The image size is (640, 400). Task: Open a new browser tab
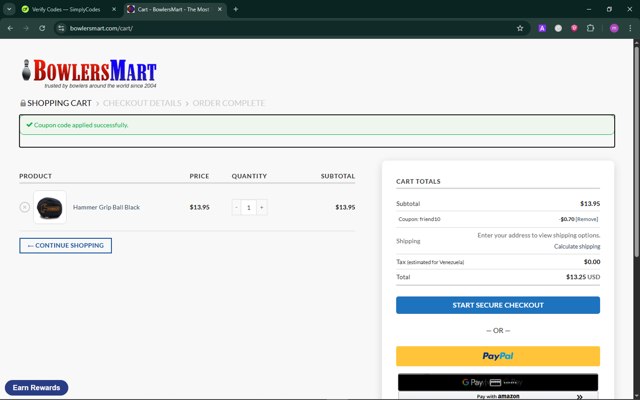pyautogui.click(x=236, y=9)
